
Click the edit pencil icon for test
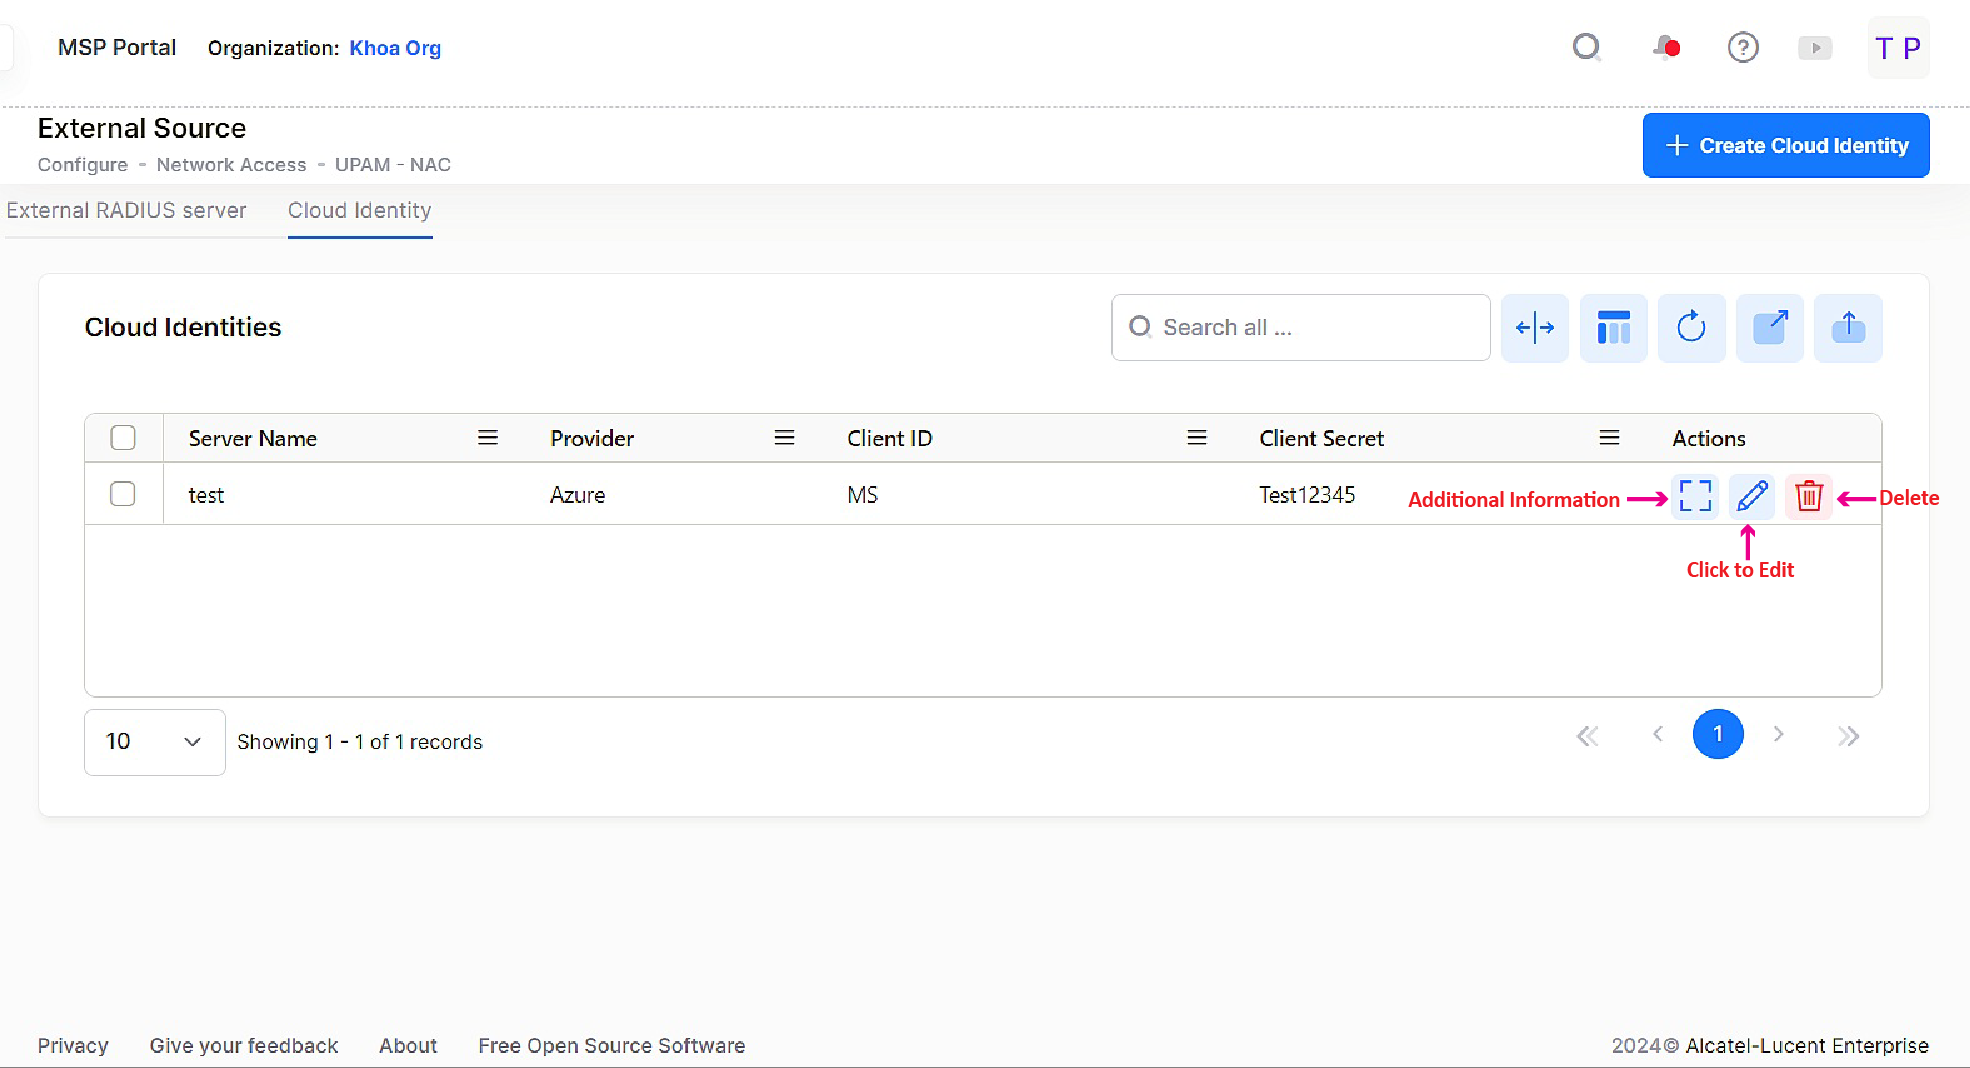1751,496
